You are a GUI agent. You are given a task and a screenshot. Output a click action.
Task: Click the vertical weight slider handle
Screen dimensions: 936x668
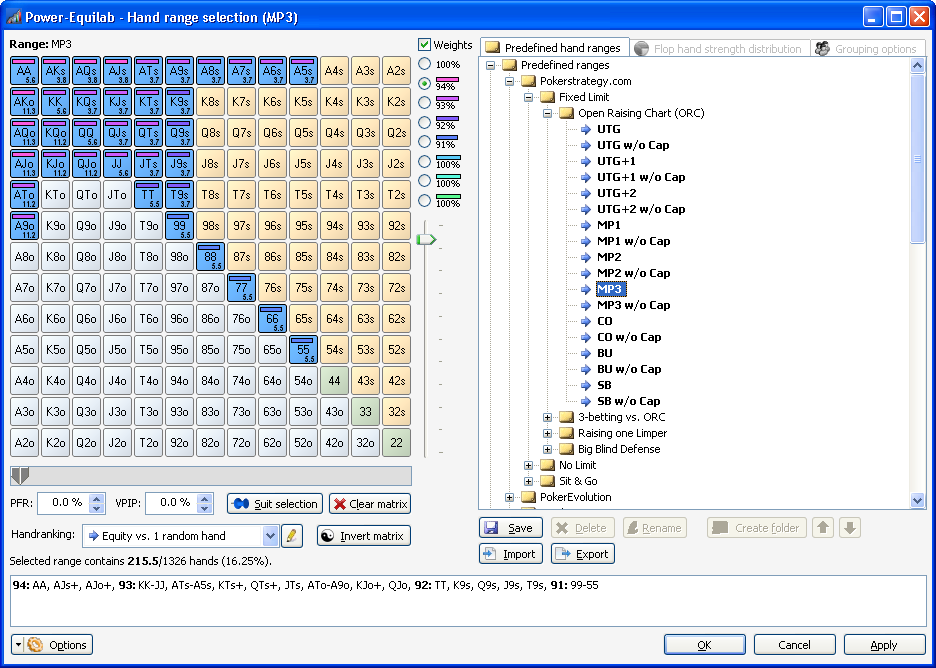pos(426,239)
